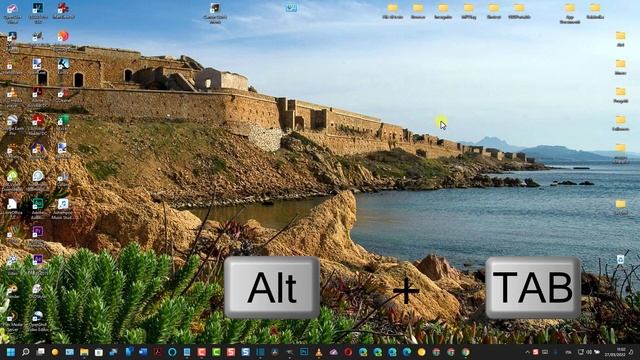Select Google Earth Pro desktop shortcut
The image size is (640, 360).
coord(12,124)
